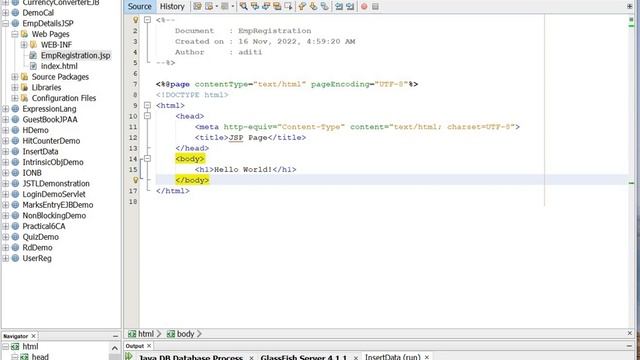The width and height of the screenshot is (640, 360).
Task: Close the Output panel tab
Action: [x=149, y=346]
